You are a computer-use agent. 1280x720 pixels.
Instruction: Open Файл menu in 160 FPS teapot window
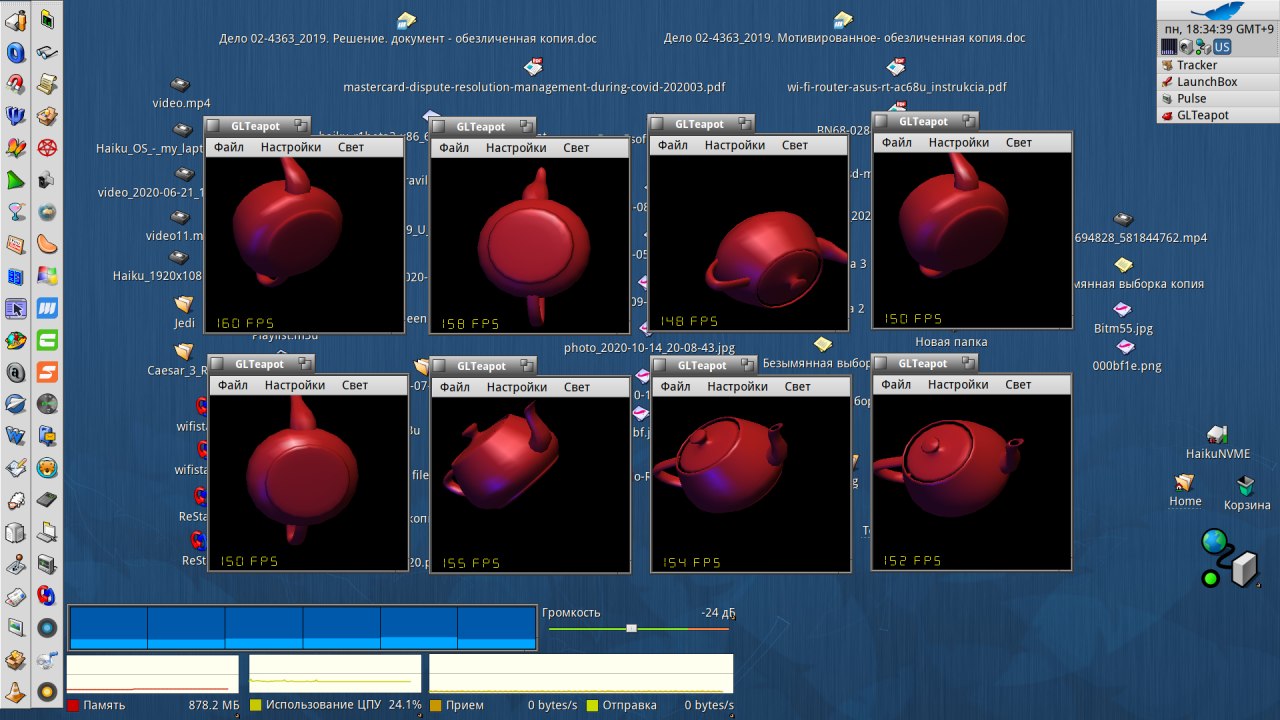coord(228,147)
